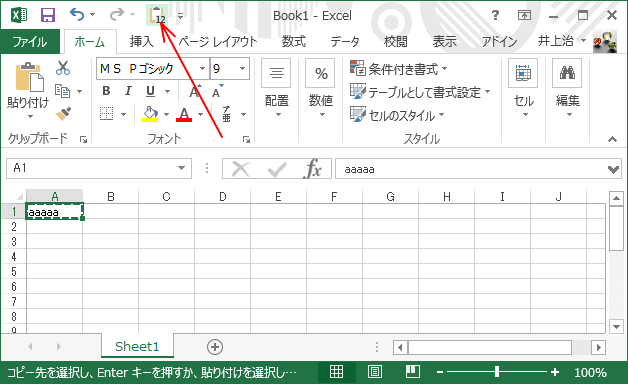The image size is (628, 384).
Task: Switch to the 校閲 tab
Action: click(x=395, y=41)
